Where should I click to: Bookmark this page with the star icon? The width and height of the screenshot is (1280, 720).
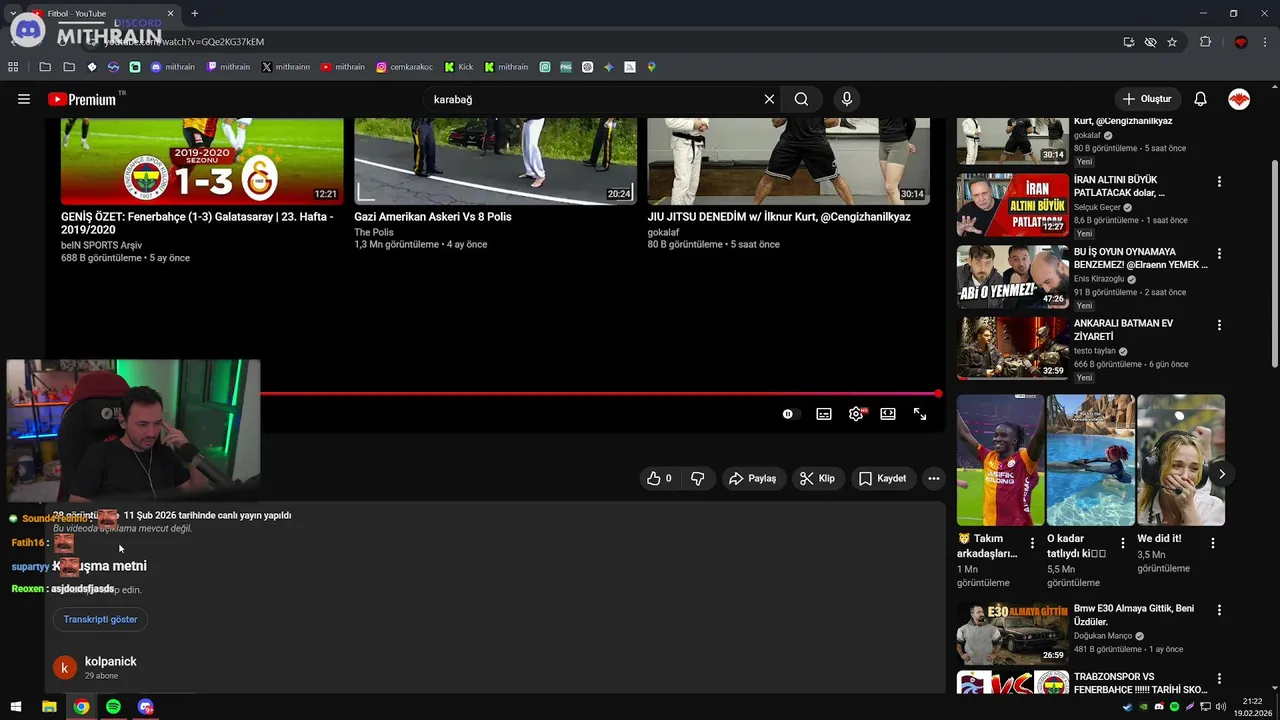(x=1172, y=42)
